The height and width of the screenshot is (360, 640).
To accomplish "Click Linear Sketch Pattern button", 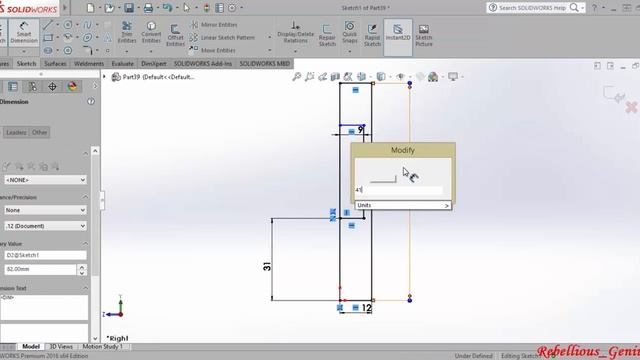I will click(222, 38).
